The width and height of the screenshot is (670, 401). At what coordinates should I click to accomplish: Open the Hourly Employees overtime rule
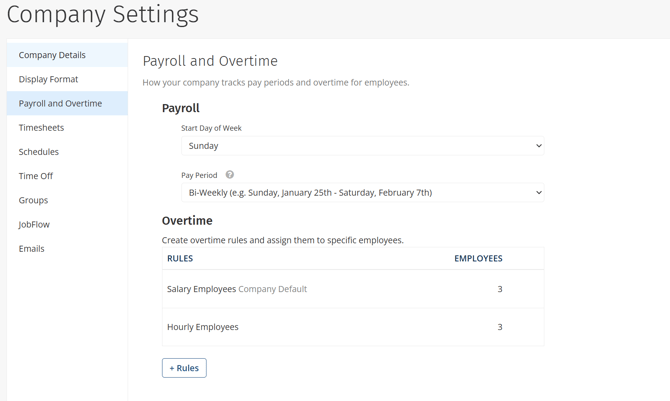coord(203,327)
